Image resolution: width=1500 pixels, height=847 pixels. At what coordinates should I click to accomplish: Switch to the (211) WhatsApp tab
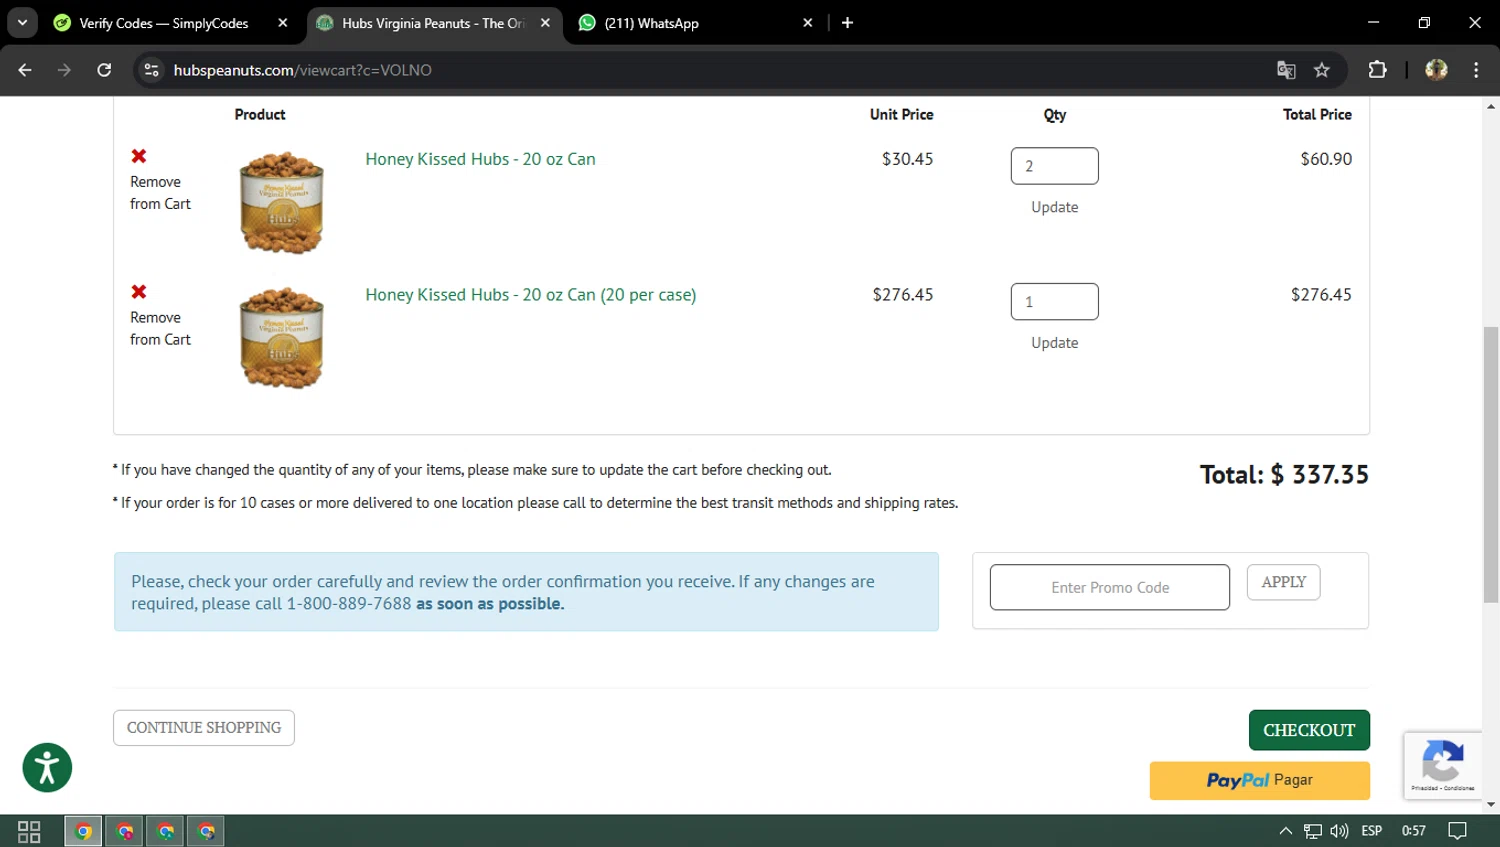[651, 23]
